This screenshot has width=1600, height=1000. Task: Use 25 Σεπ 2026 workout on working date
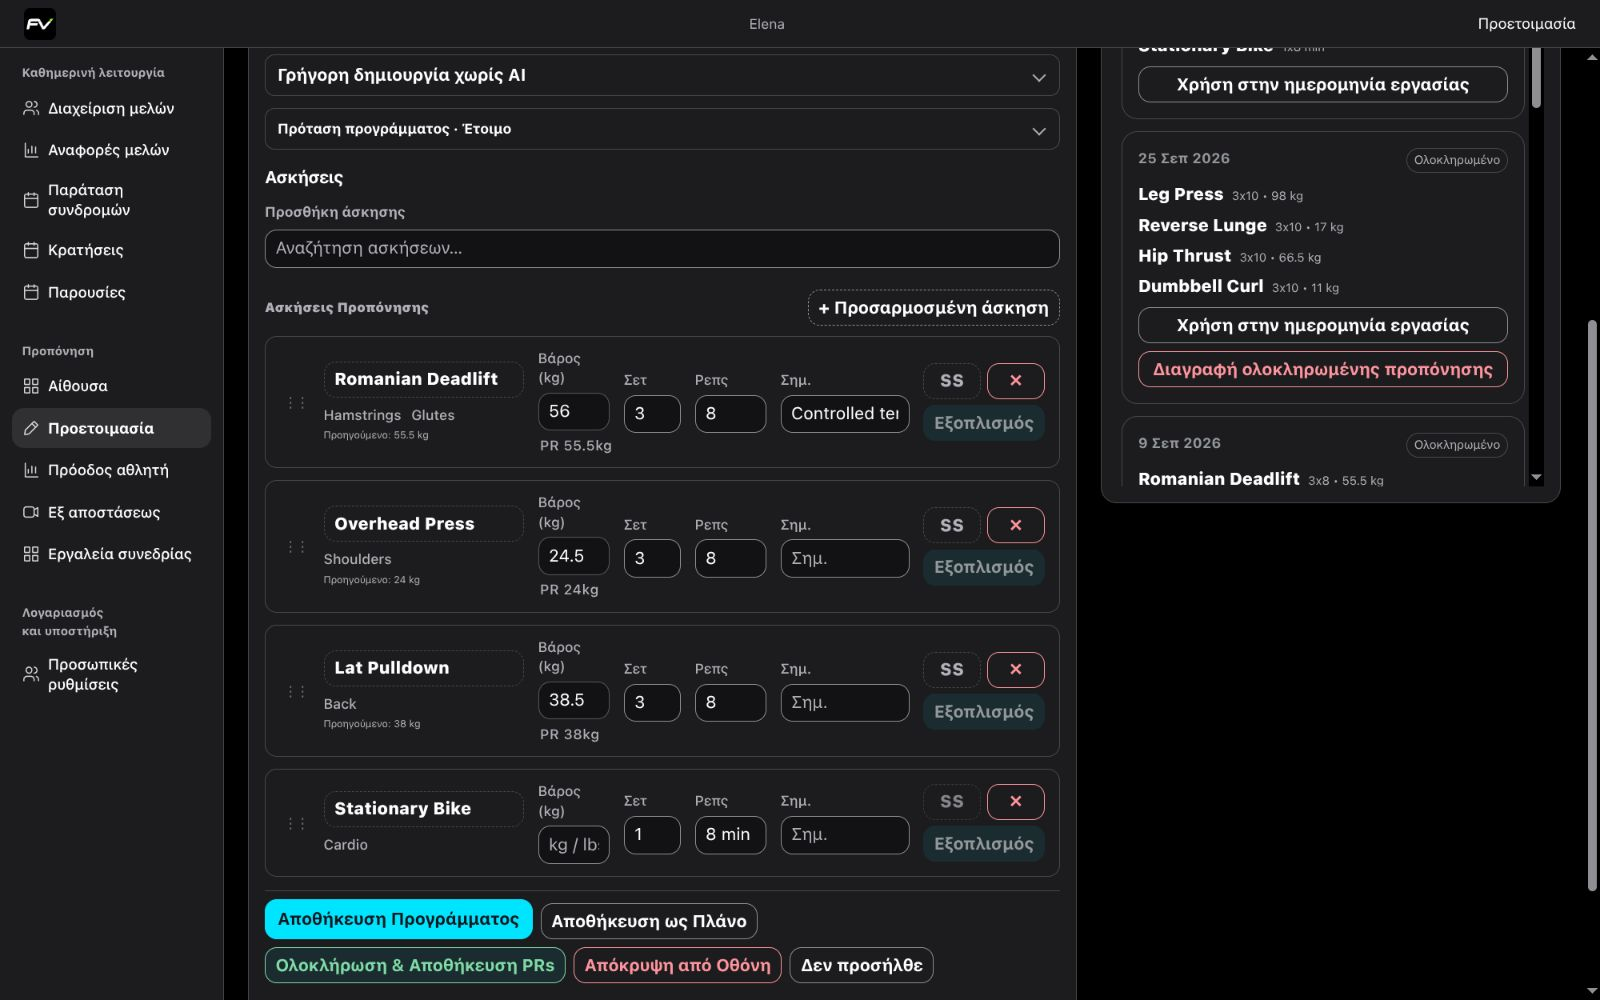pos(1323,325)
